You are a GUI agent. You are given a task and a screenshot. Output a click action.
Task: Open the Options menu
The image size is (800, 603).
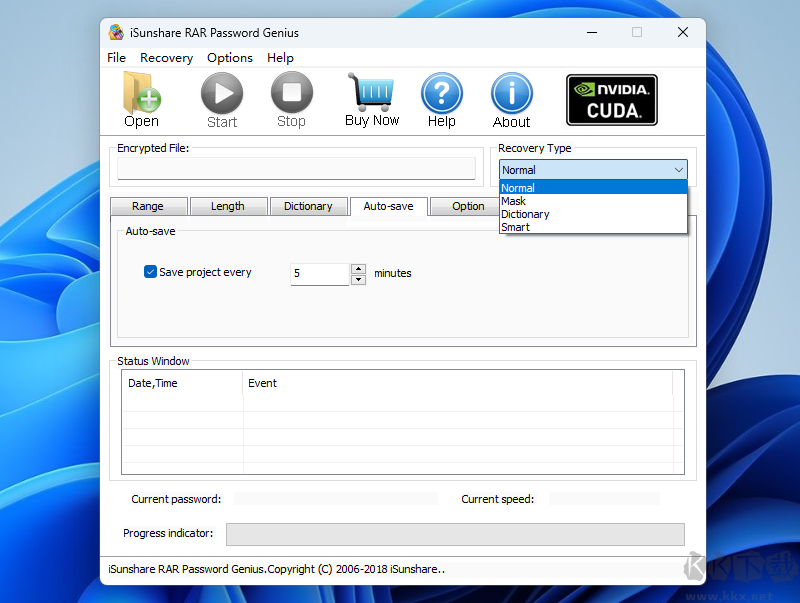[x=230, y=57]
